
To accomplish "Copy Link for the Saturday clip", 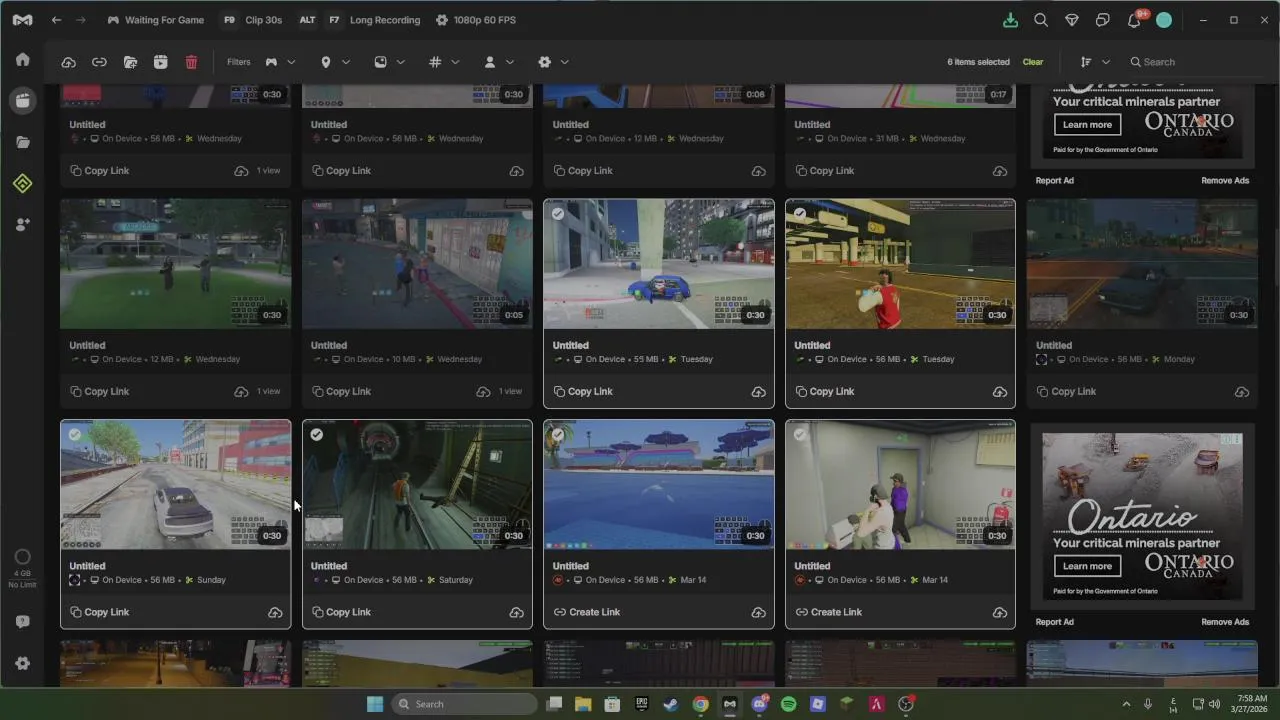I will (x=341, y=612).
